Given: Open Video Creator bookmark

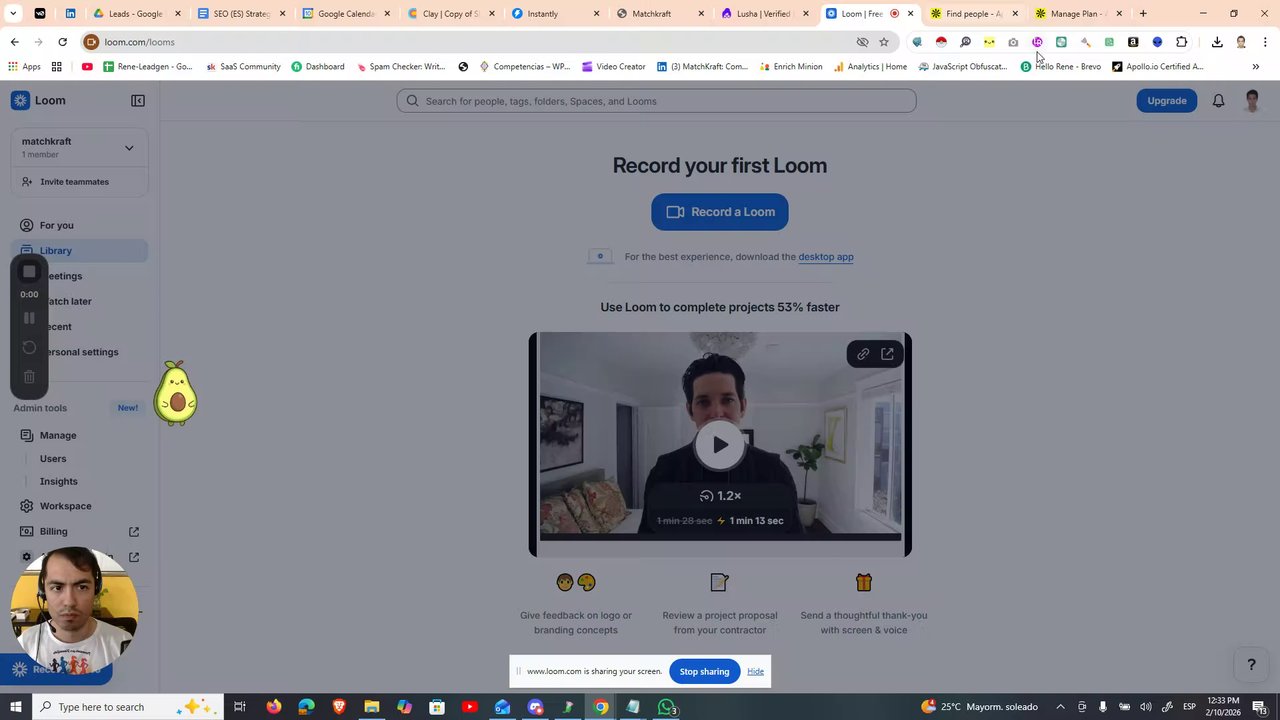Looking at the screenshot, I should (x=613, y=67).
